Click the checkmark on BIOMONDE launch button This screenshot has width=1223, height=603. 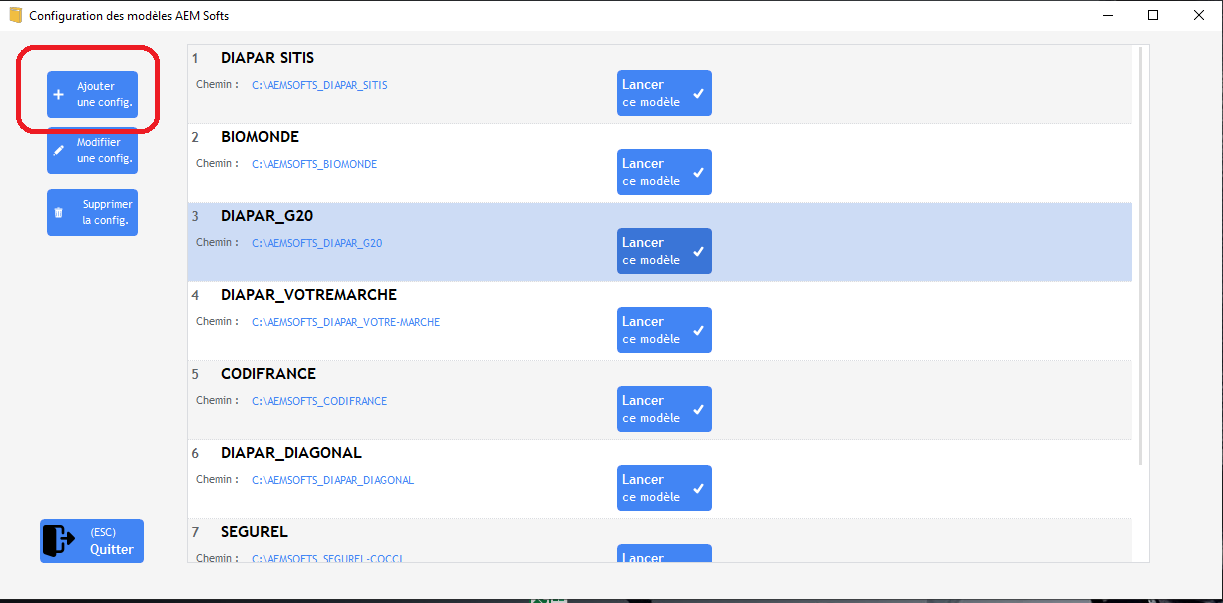click(698, 173)
